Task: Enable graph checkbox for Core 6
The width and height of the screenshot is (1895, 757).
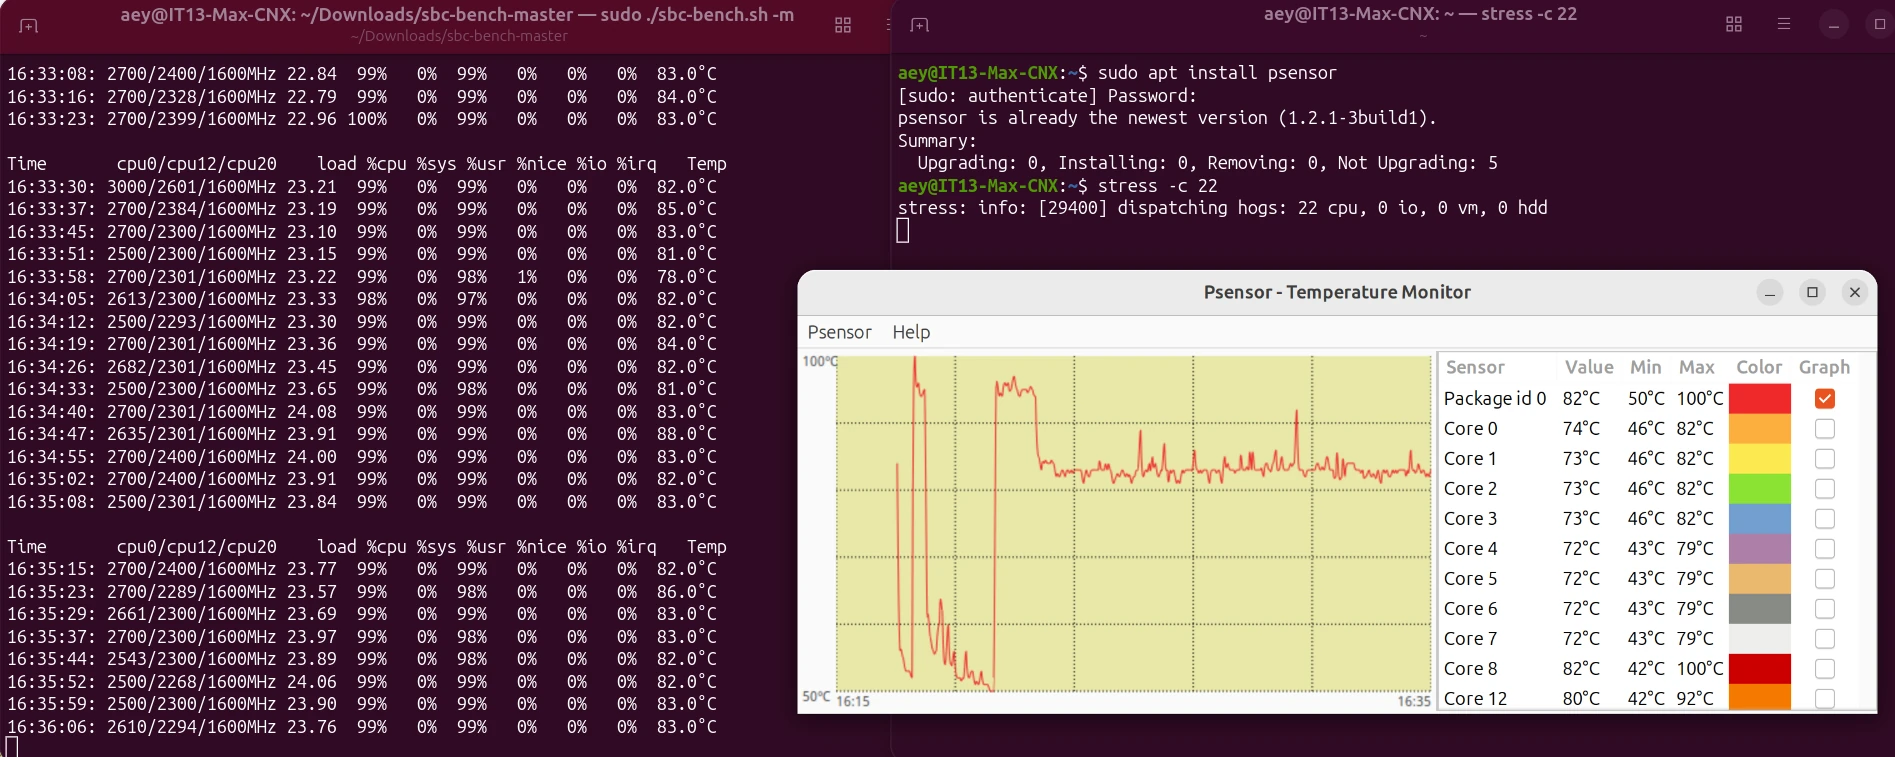Action: pos(1825,608)
